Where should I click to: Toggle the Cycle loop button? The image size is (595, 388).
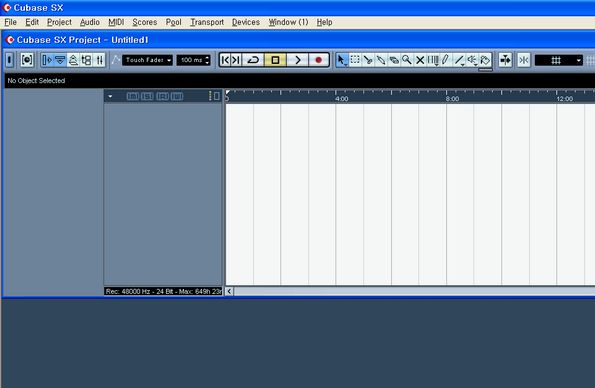point(253,60)
